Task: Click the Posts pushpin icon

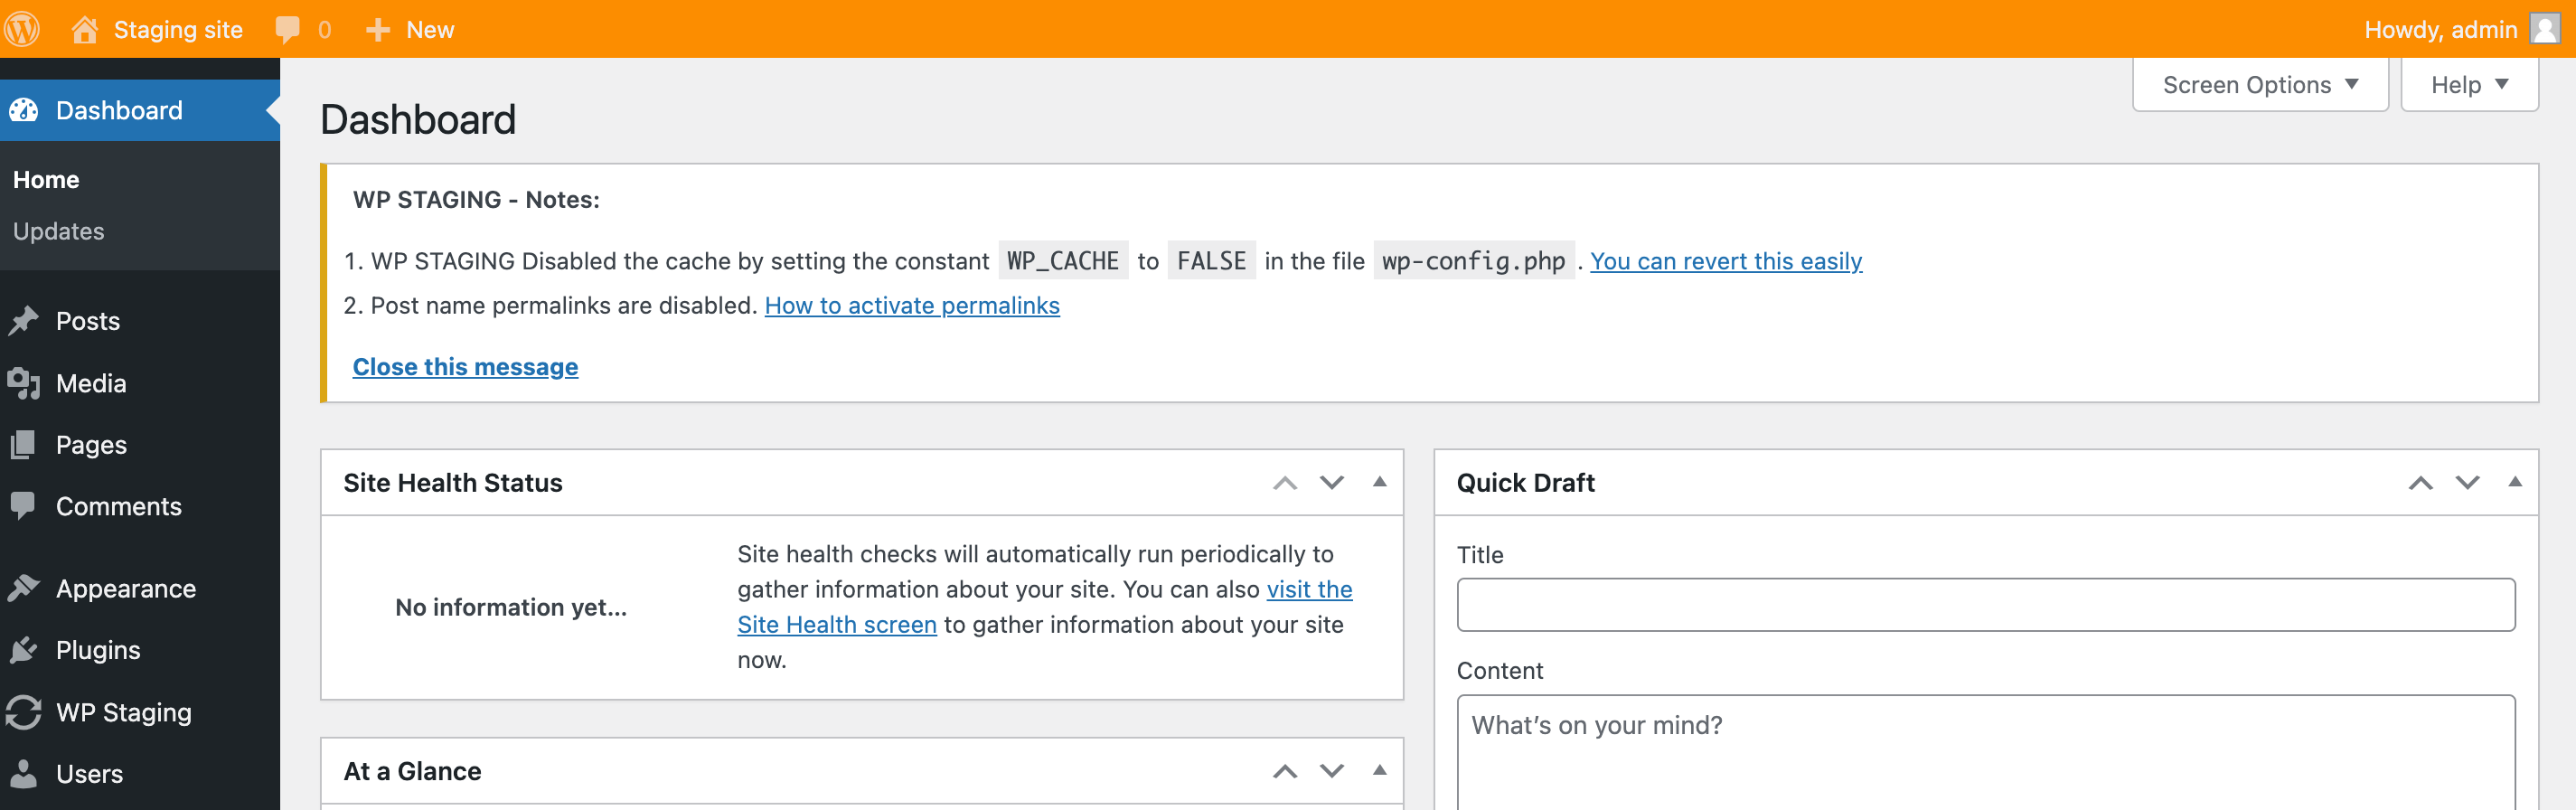Action: pos(24,321)
